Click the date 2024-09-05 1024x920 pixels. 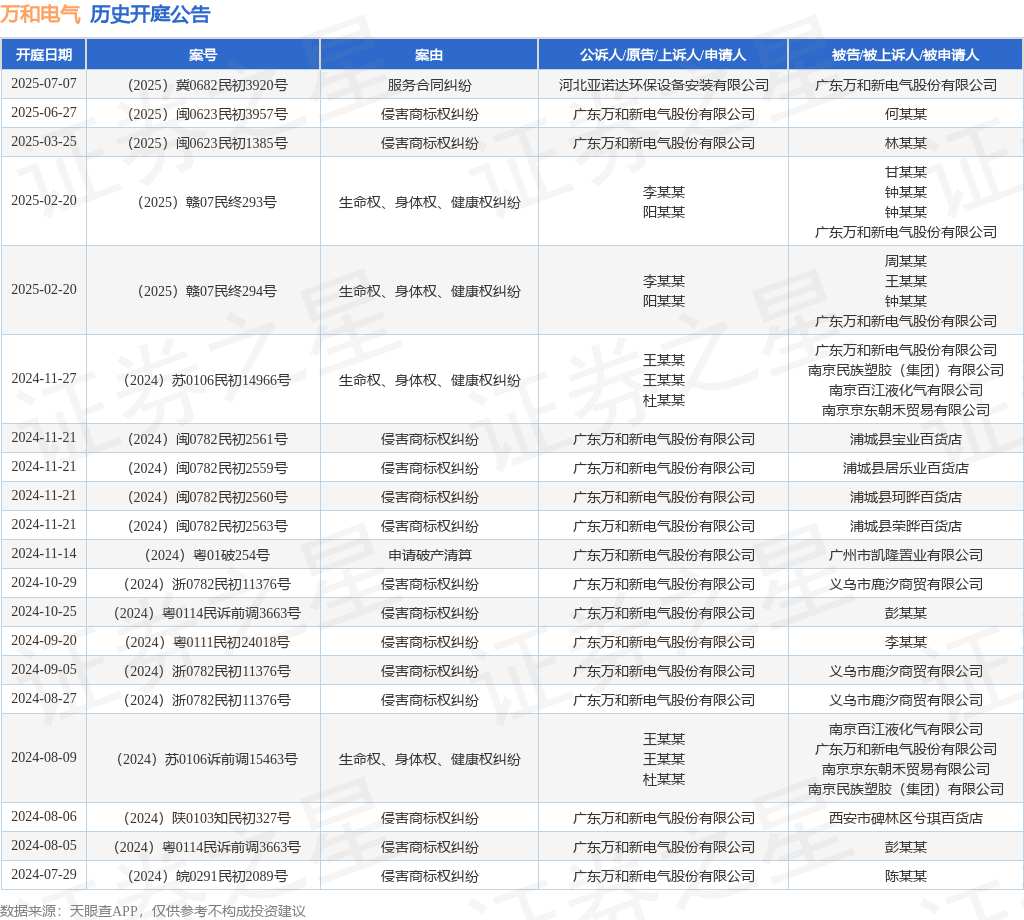click(44, 670)
